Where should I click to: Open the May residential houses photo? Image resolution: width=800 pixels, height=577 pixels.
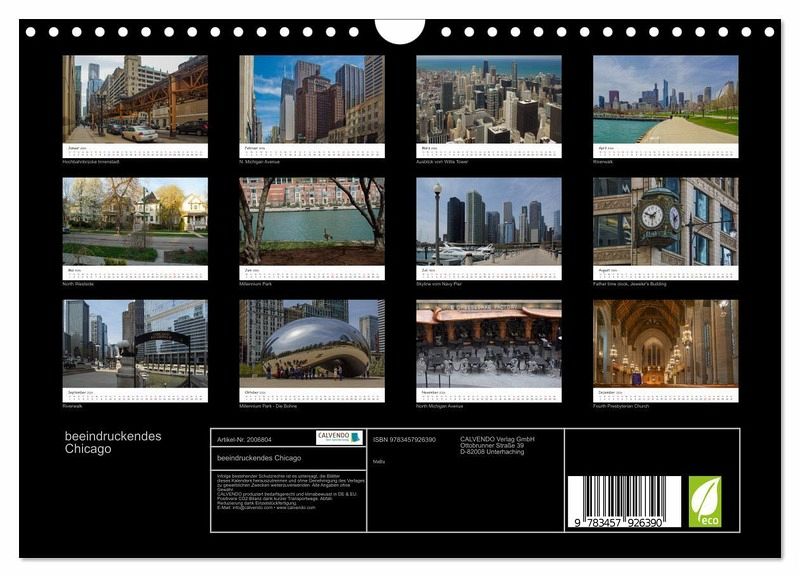point(135,221)
